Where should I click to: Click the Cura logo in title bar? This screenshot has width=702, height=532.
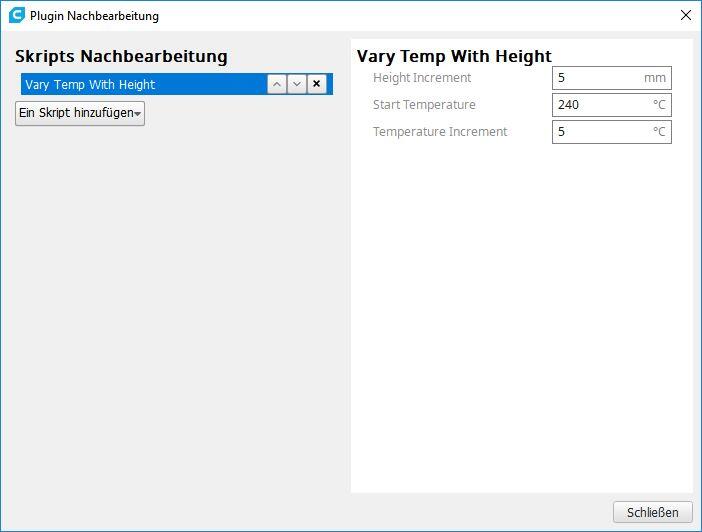click(16, 16)
